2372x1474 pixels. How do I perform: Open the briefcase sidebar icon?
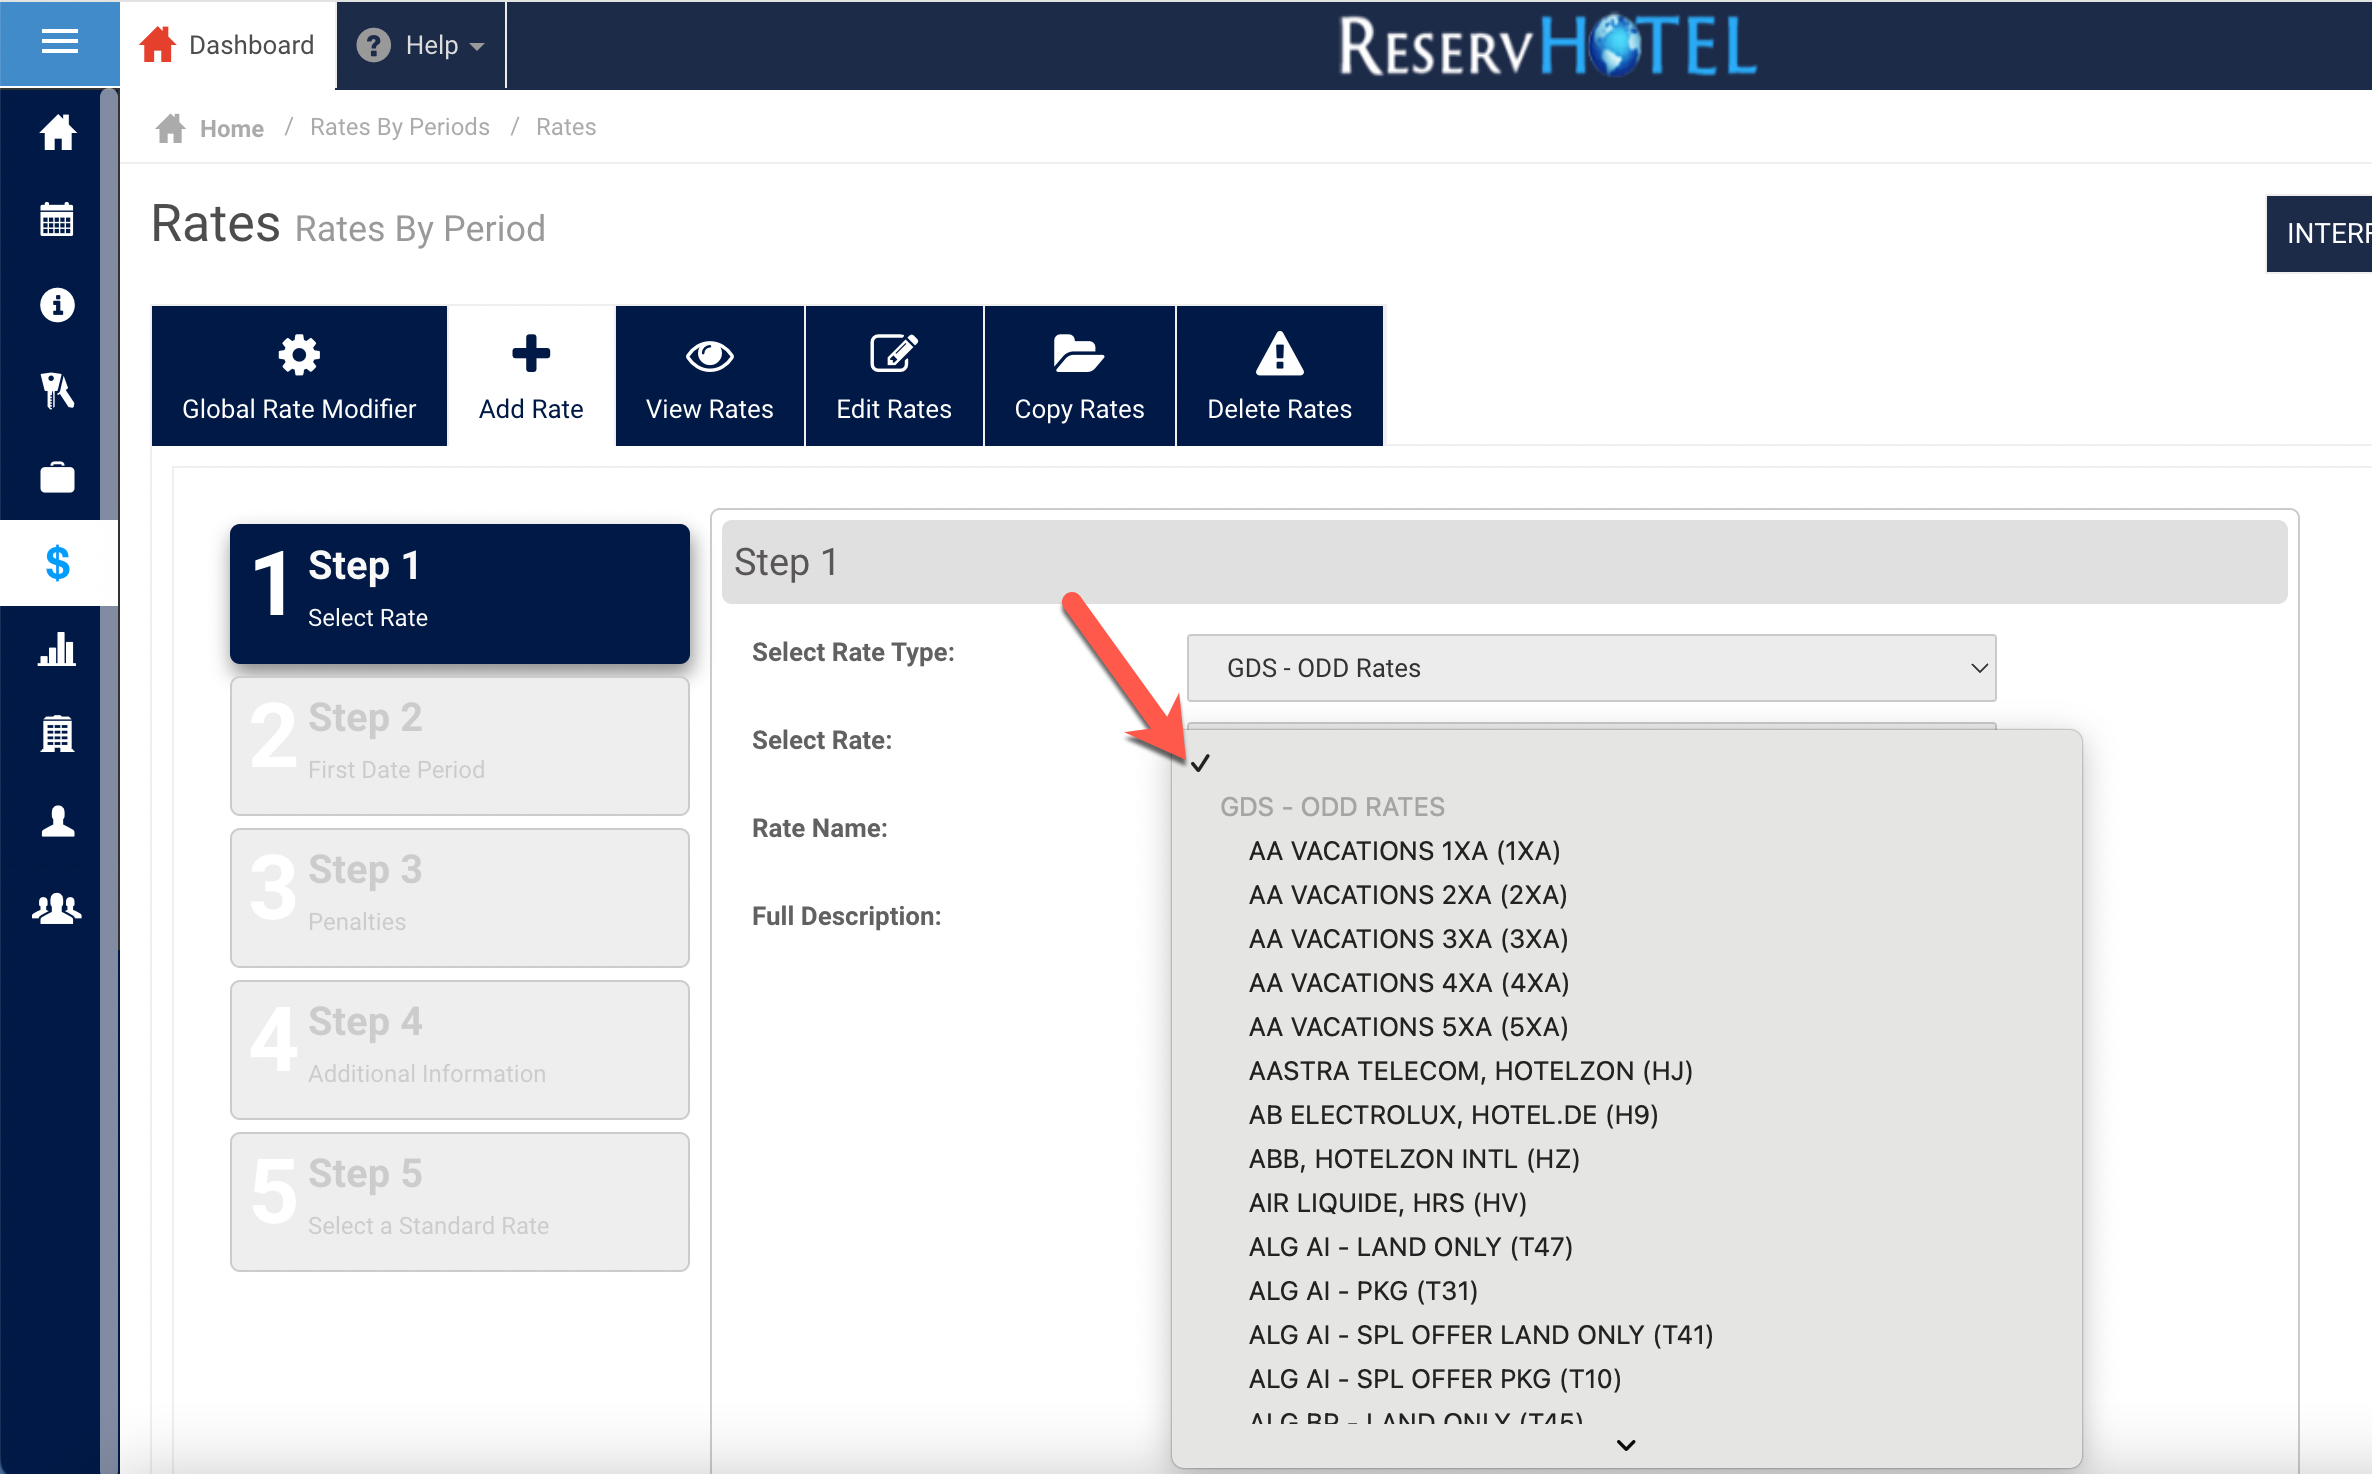click(57, 477)
